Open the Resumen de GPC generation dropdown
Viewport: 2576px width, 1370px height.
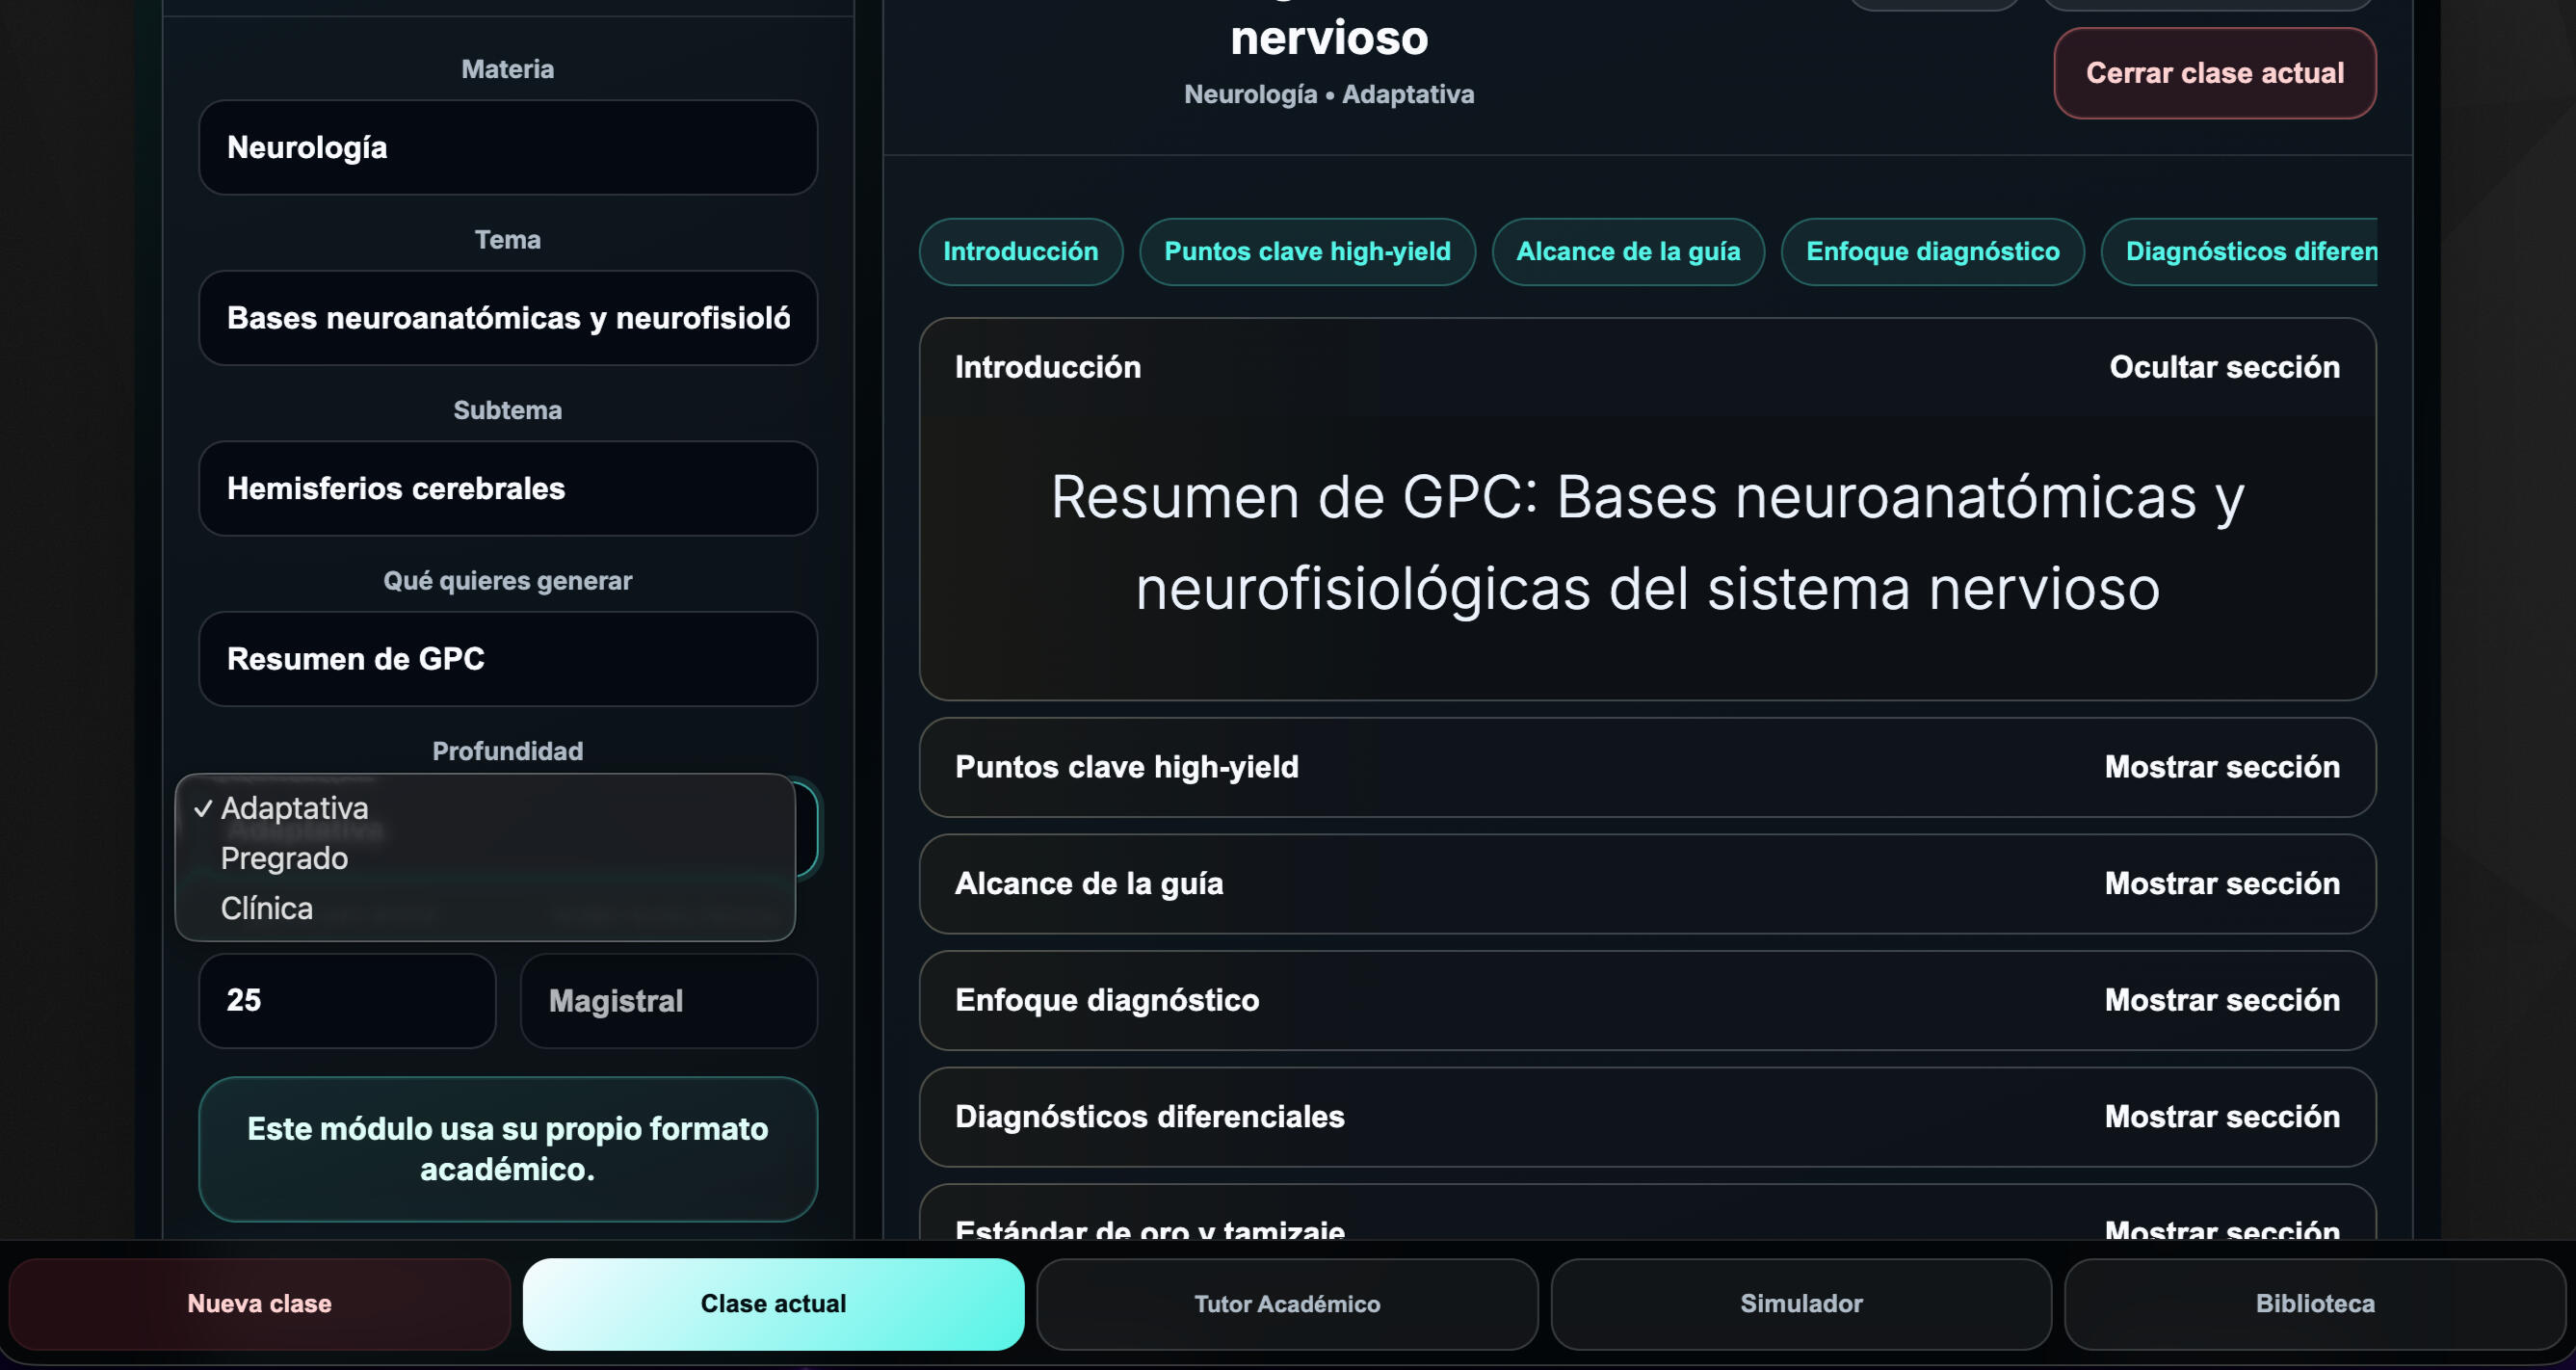tap(508, 659)
